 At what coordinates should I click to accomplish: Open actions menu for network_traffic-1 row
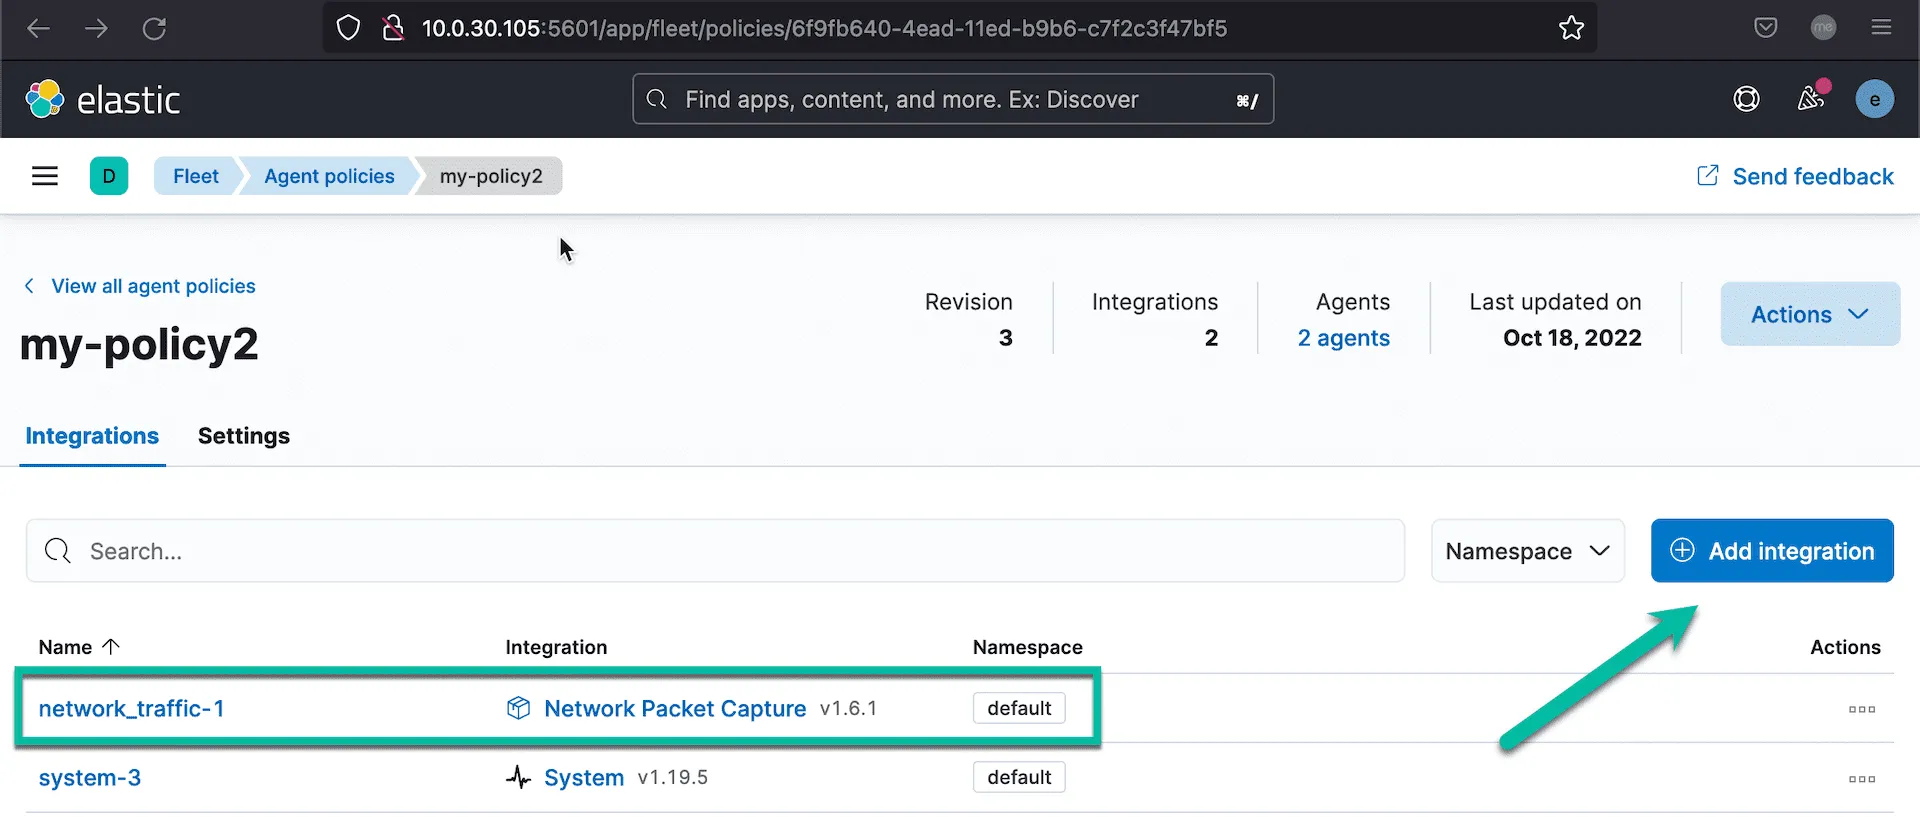click(1861, 709)
